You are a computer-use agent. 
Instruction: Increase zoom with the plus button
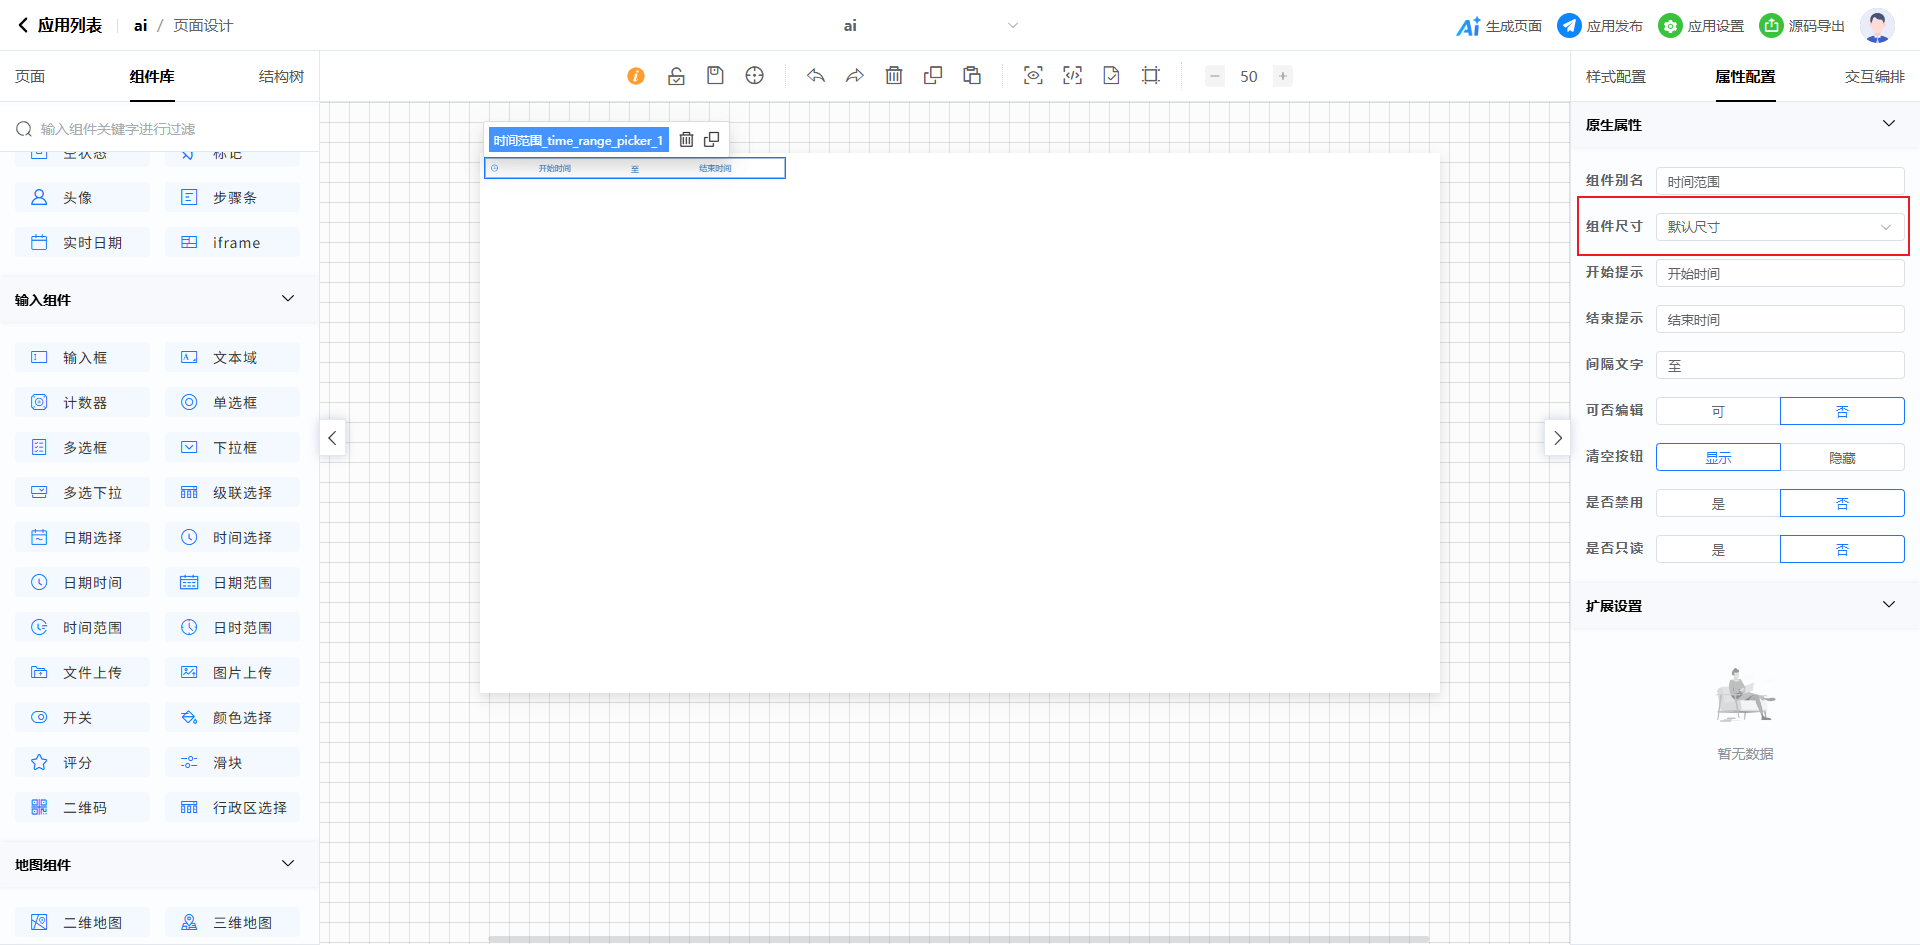[1283, 76]
